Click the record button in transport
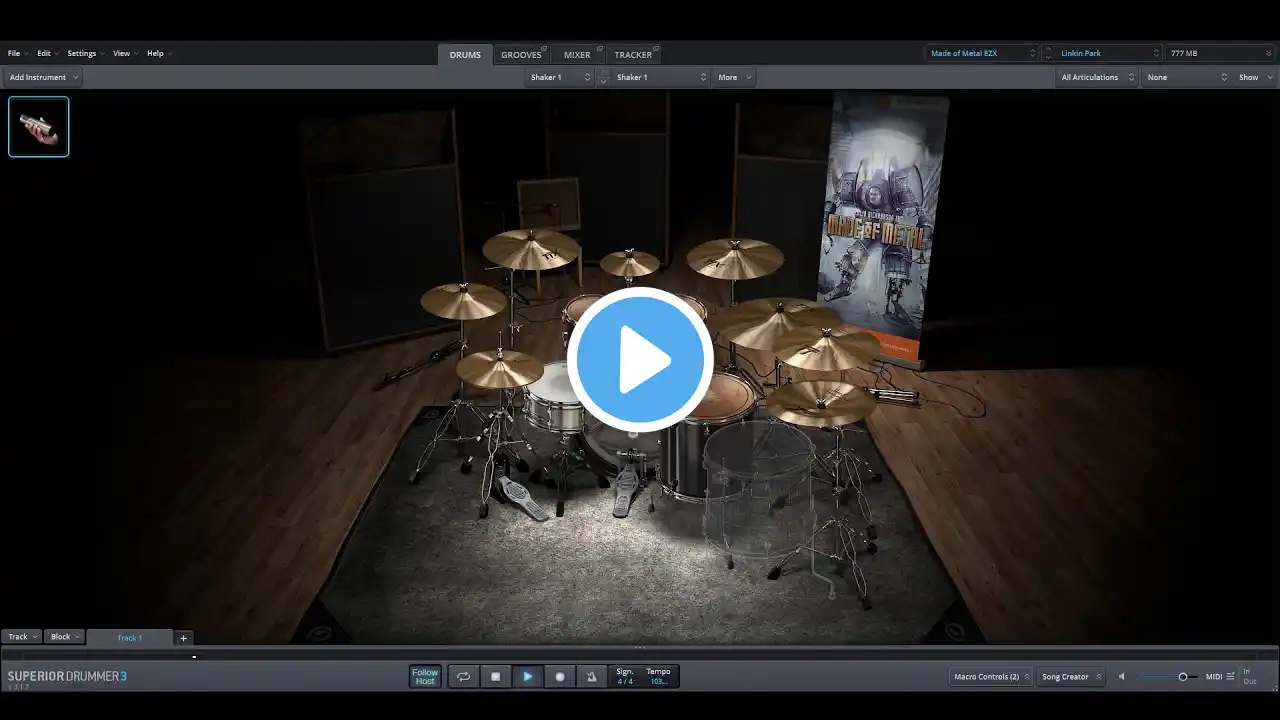This screenshot has height=720, width=1280. click(559, 677)
